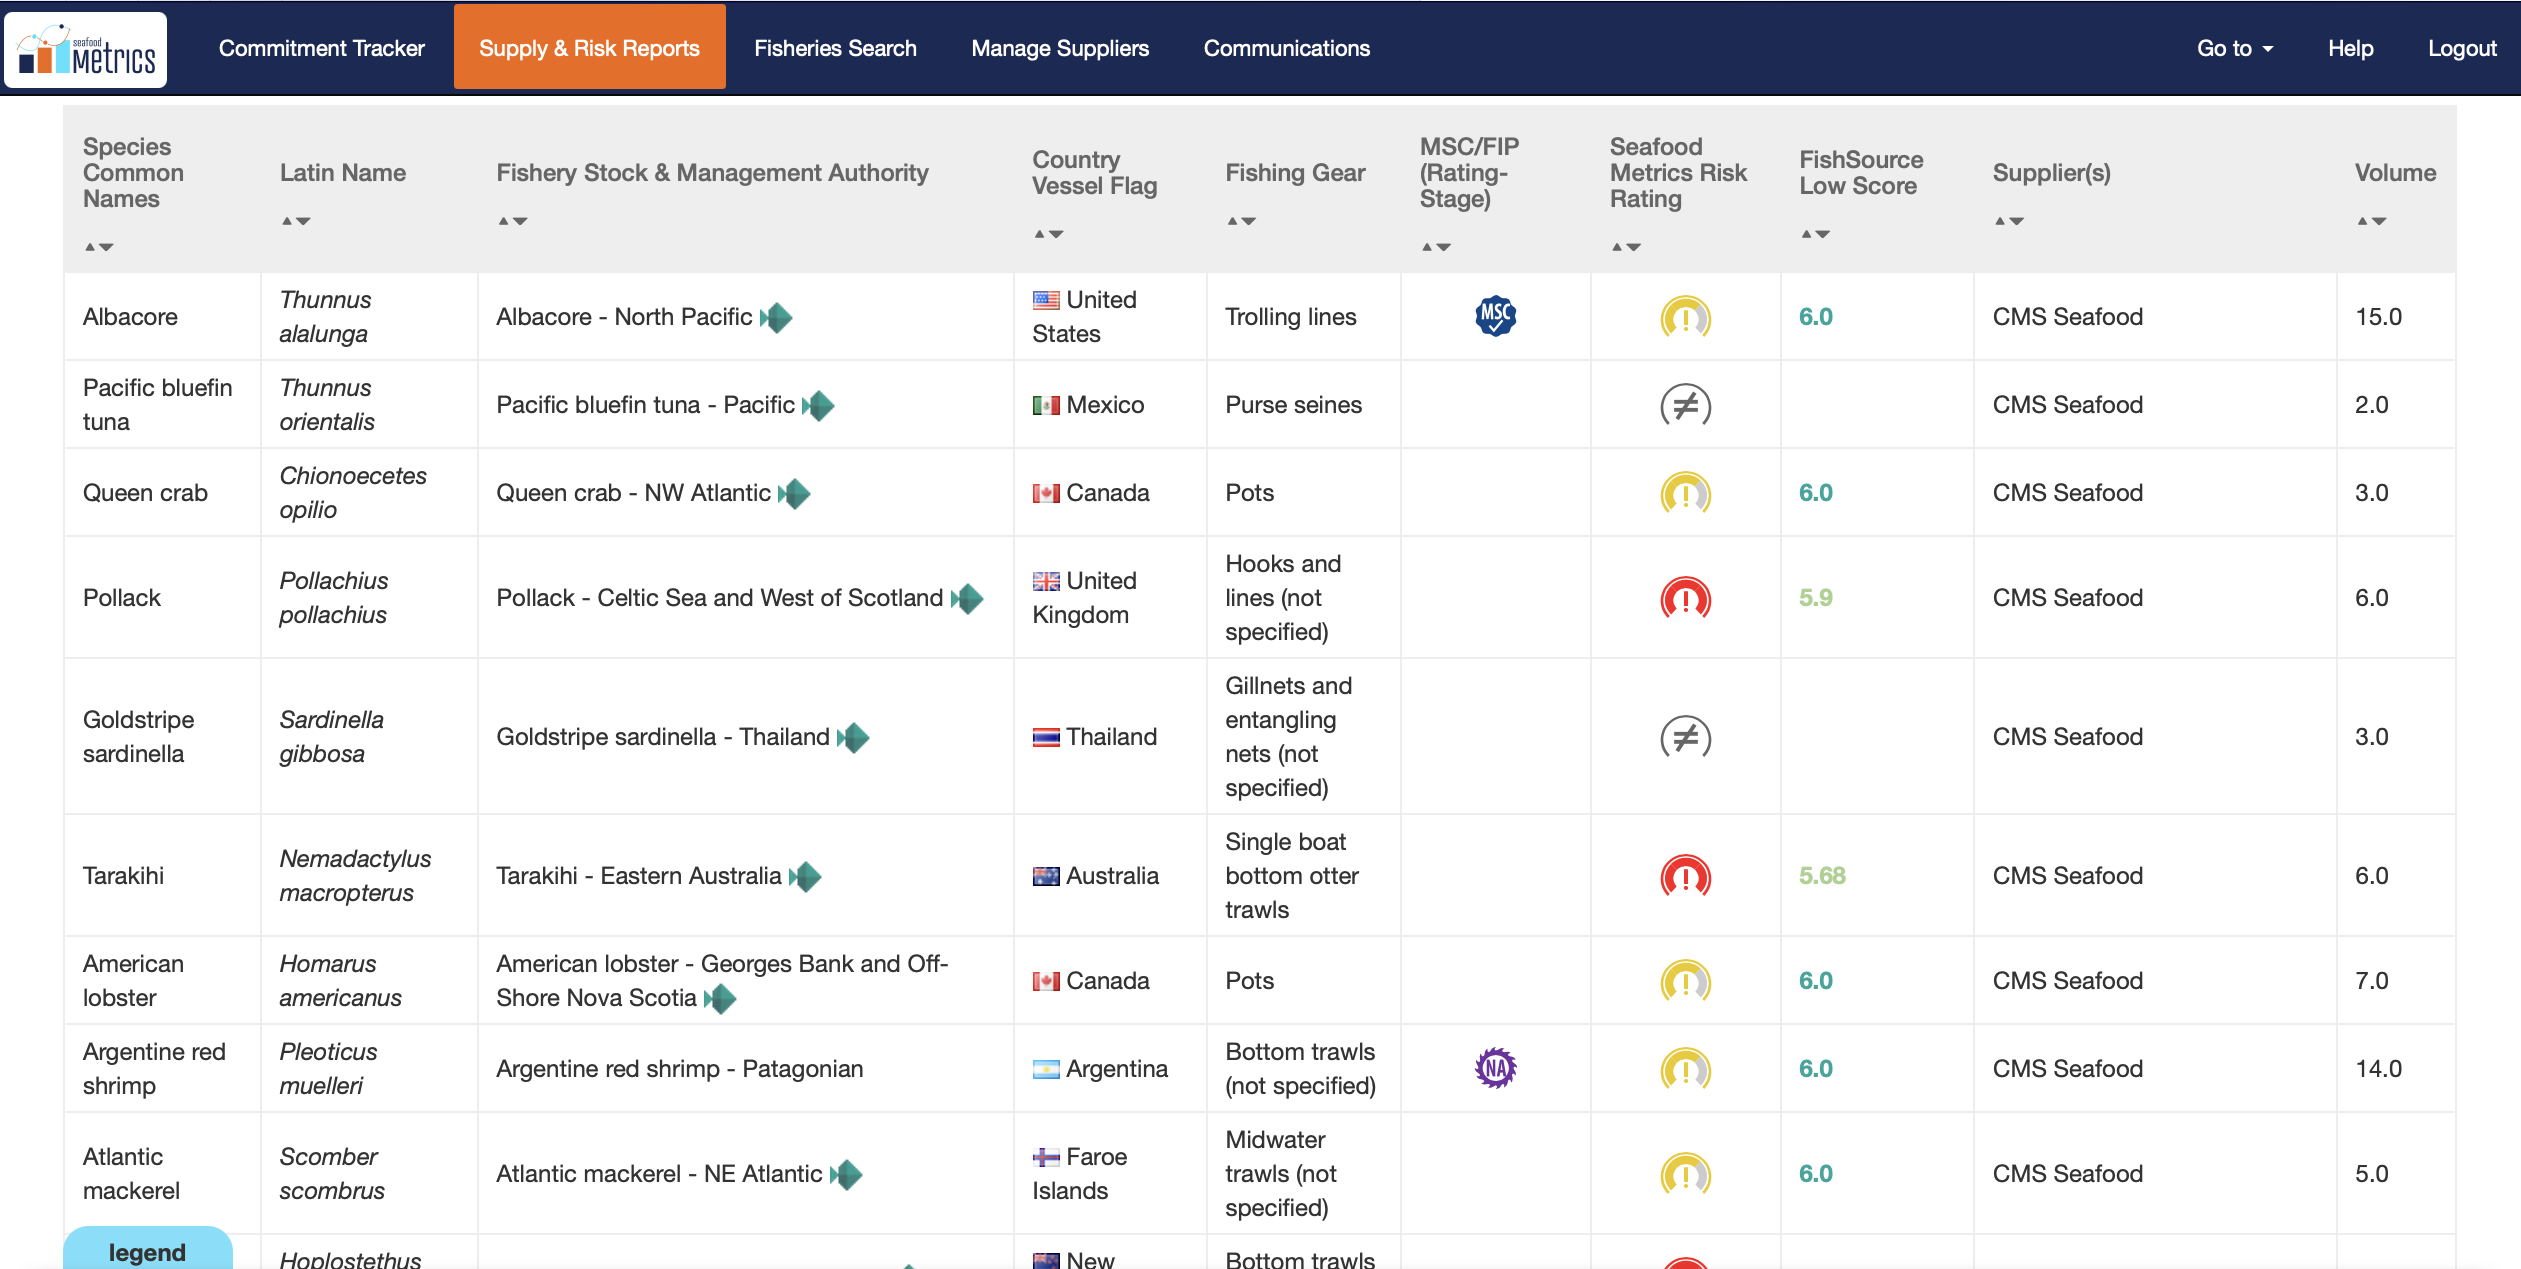Click yellow risk rating icon for Queen crab
Screen dimensions: 2521x1269
pos(1685,493)
